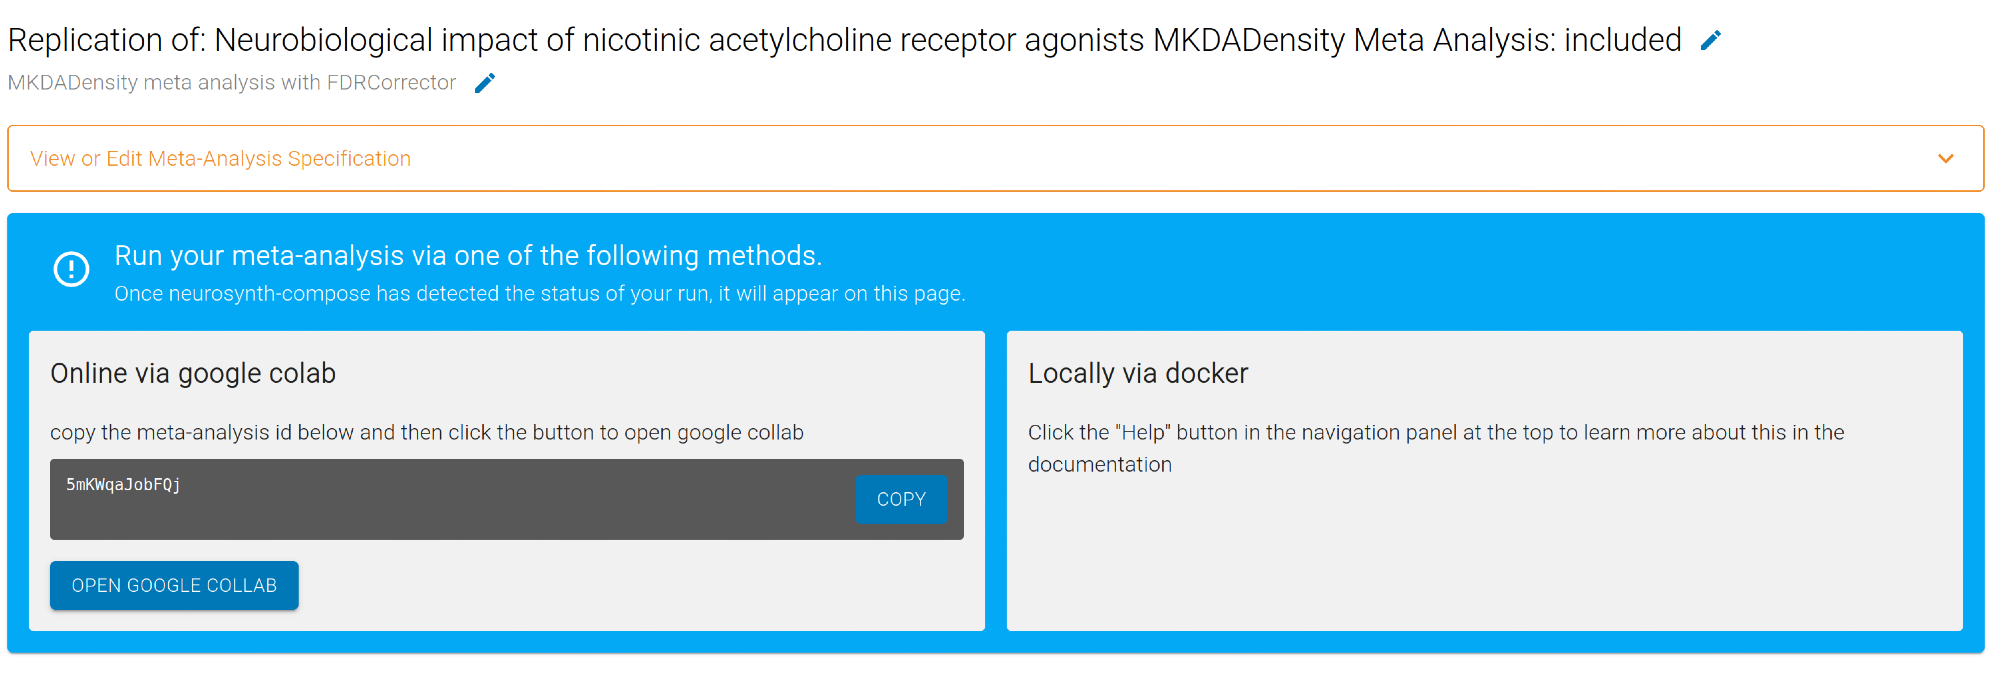Viewport: 2000px width, 688px height.
Task: Click the MKDADensity meta analysis with FDRCorrector description
Action: point(232,83)
